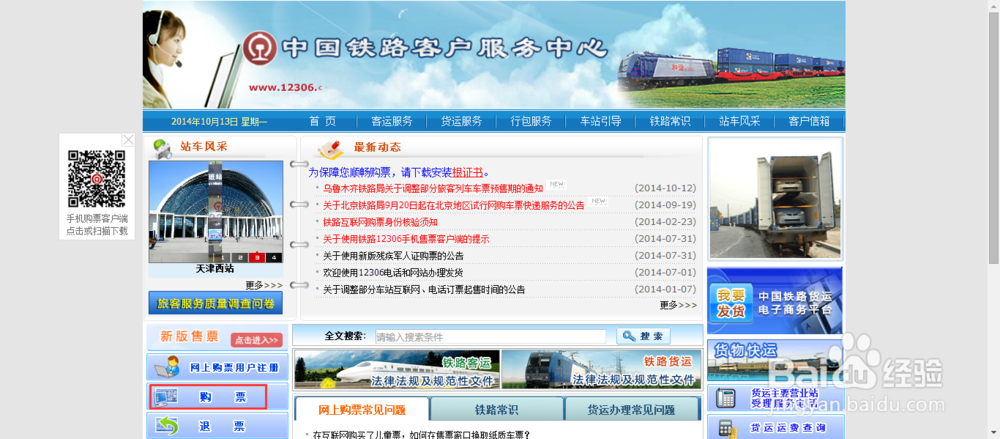The height and width of the screenshot is (439, 1000).
Task: Switch to 铁路常识 tab
Action: coord(497,410)
